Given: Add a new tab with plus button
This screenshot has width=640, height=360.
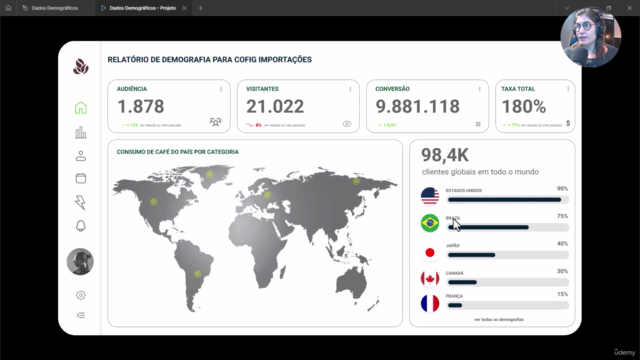Looking at the screenshot, I should coord(200,8).
